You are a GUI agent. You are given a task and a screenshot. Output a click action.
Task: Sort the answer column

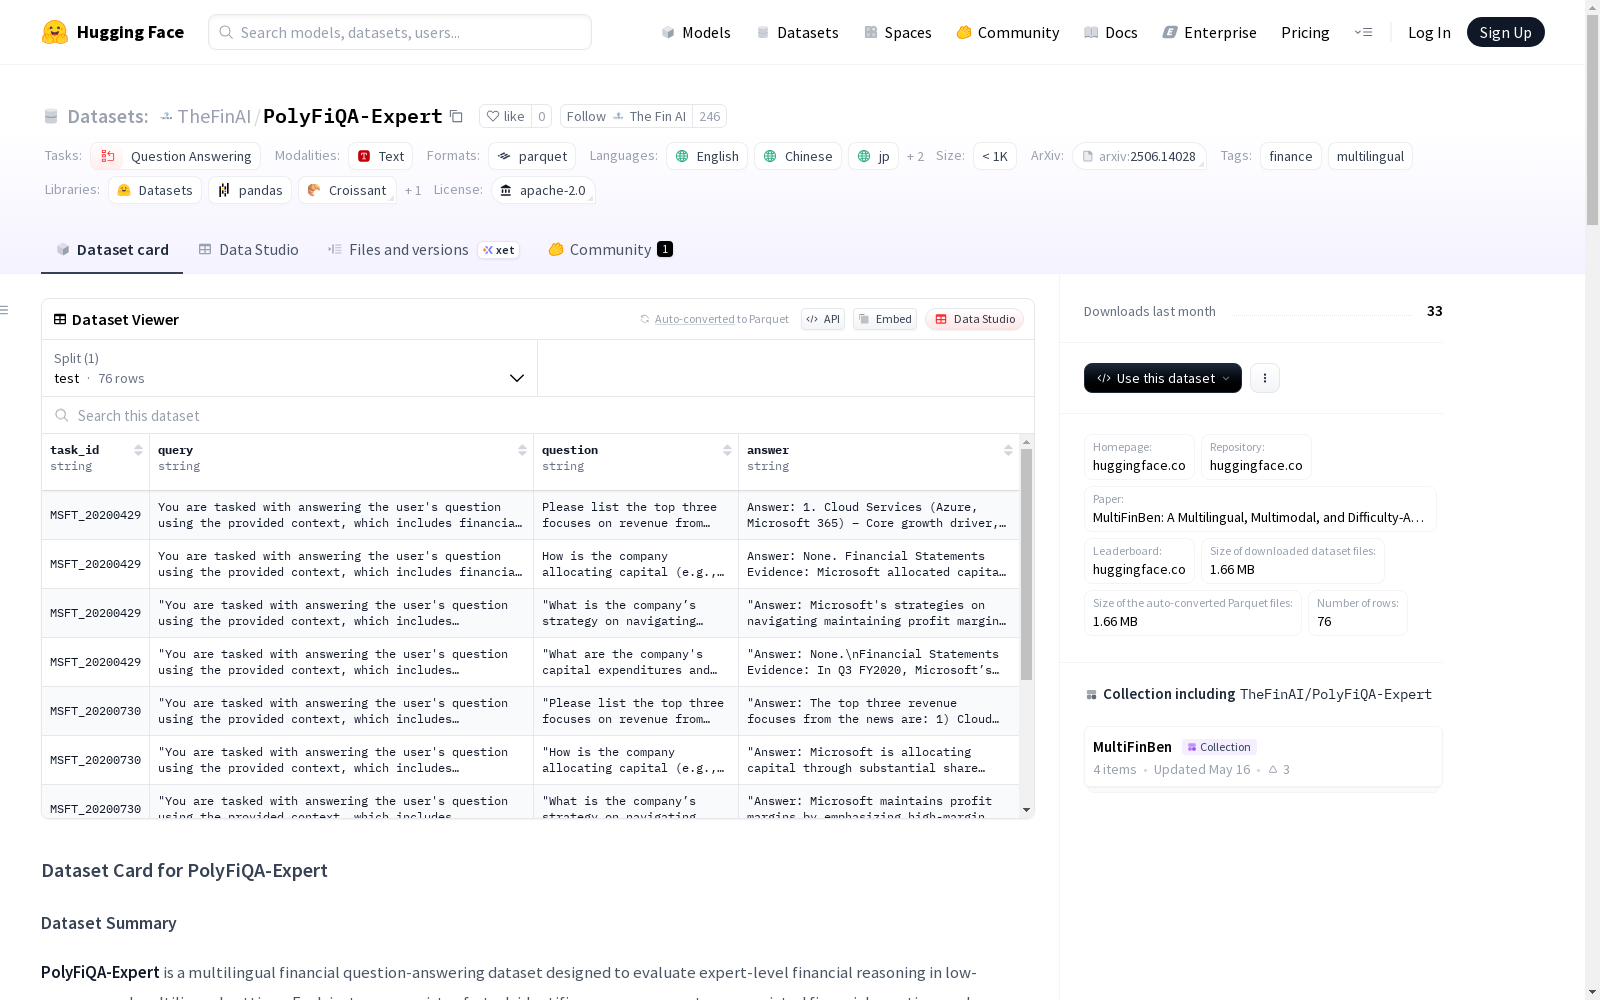[1008, 450]
